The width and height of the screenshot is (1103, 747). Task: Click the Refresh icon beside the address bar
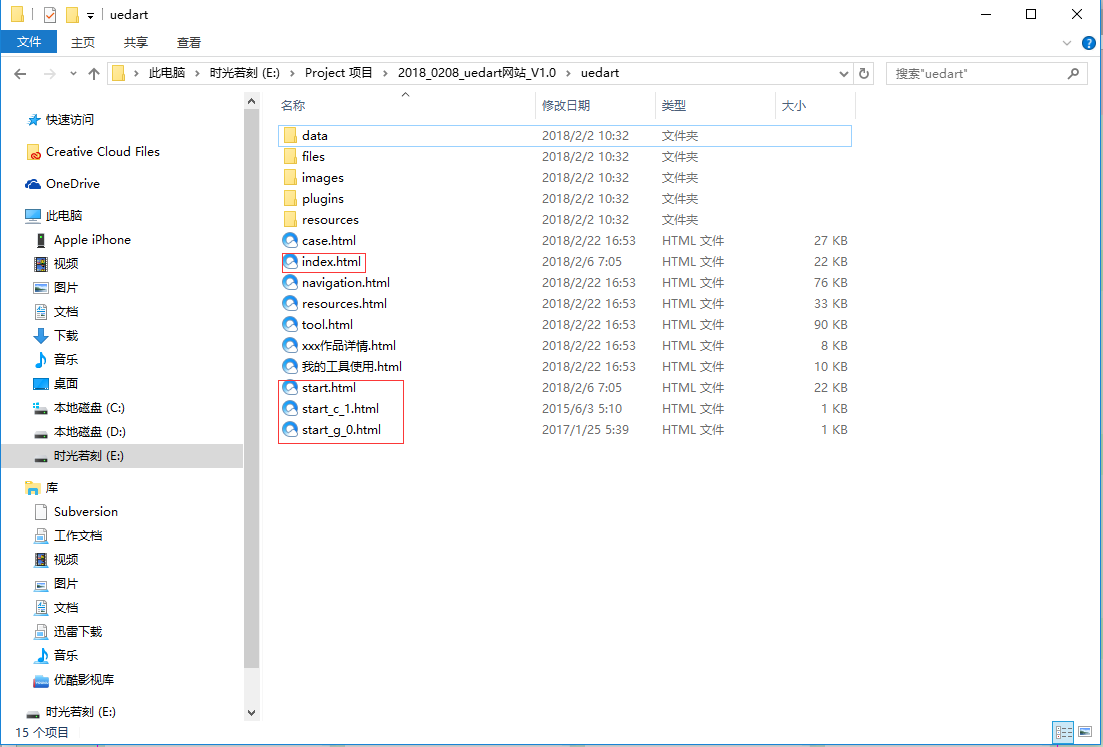[864, 74]
